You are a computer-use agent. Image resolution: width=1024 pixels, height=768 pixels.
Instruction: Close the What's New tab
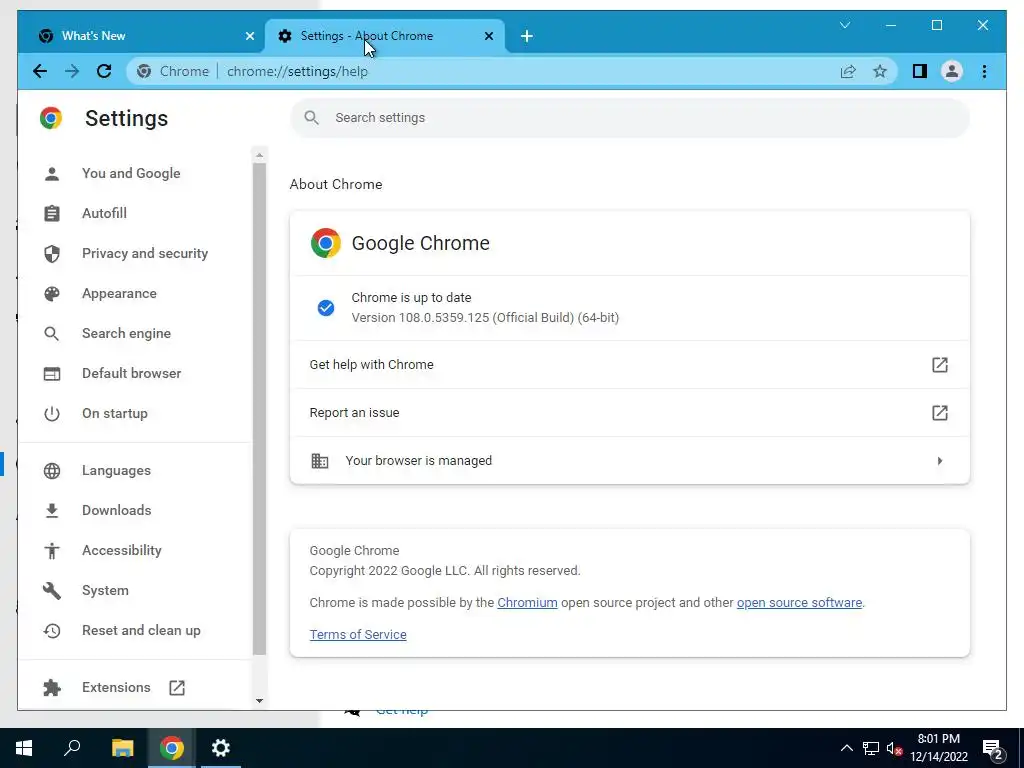(x=249, y=36)
